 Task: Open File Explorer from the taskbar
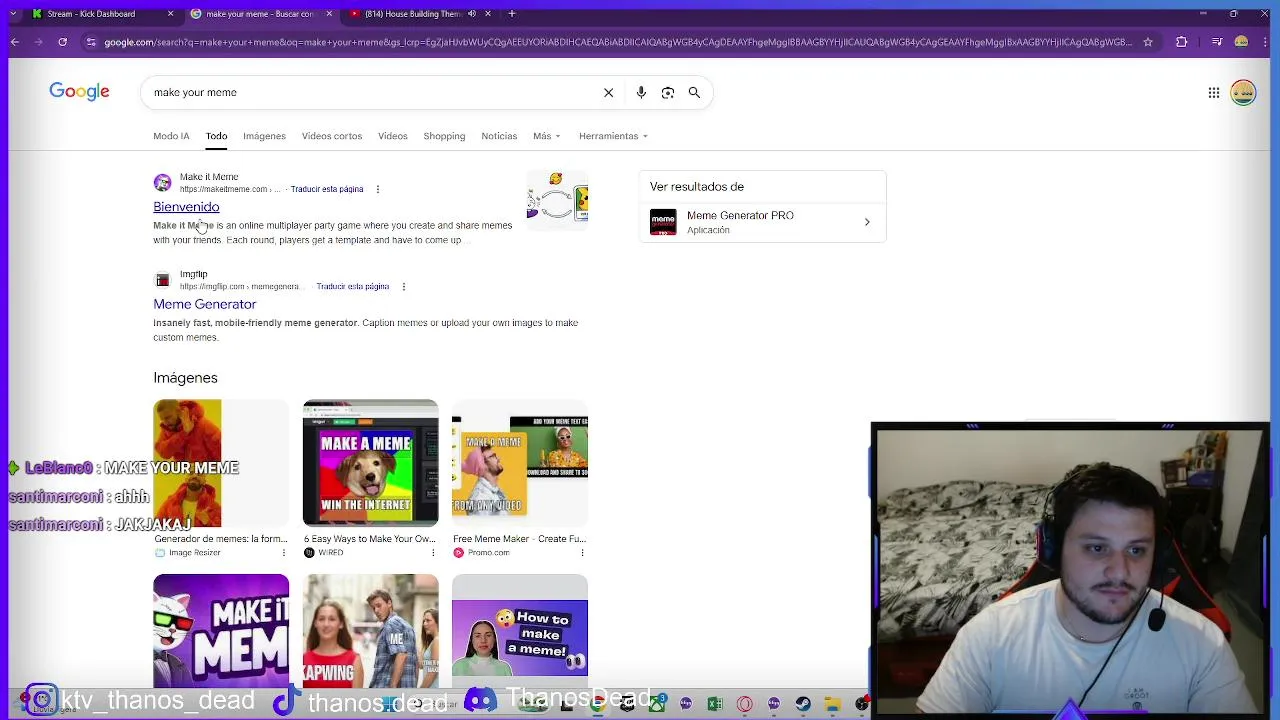pos(832,704)
